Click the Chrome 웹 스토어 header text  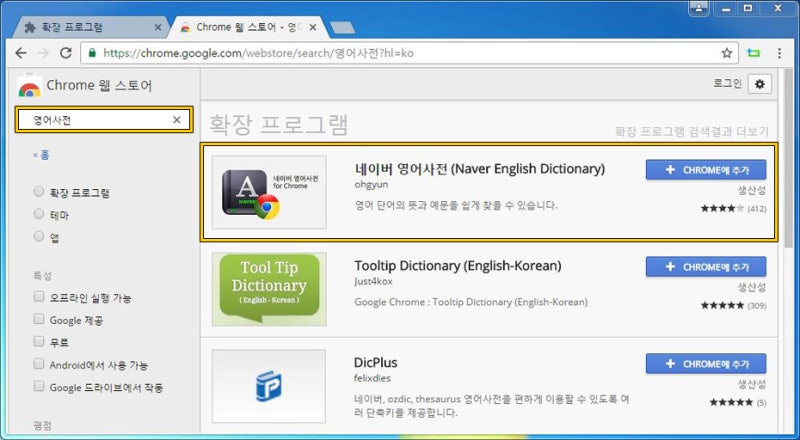coord(99,85)
